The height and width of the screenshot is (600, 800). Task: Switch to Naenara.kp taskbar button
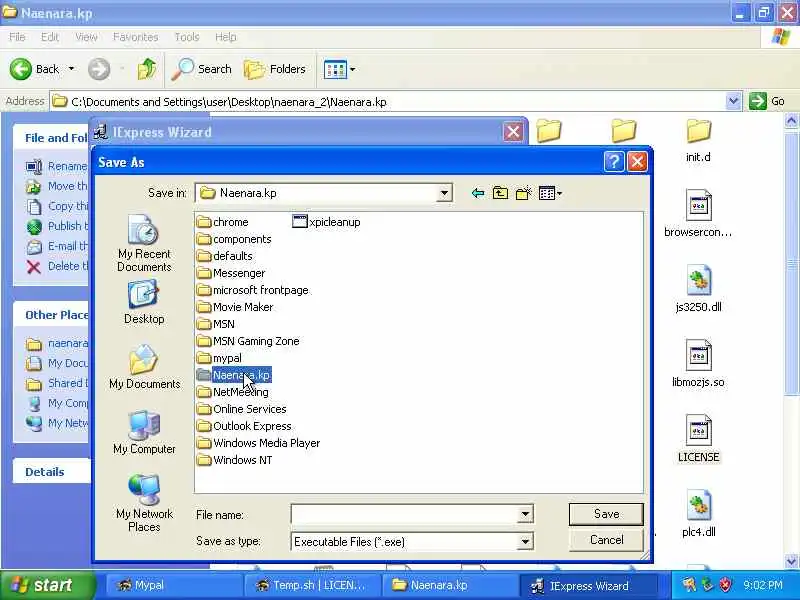(x=450, y=585)
